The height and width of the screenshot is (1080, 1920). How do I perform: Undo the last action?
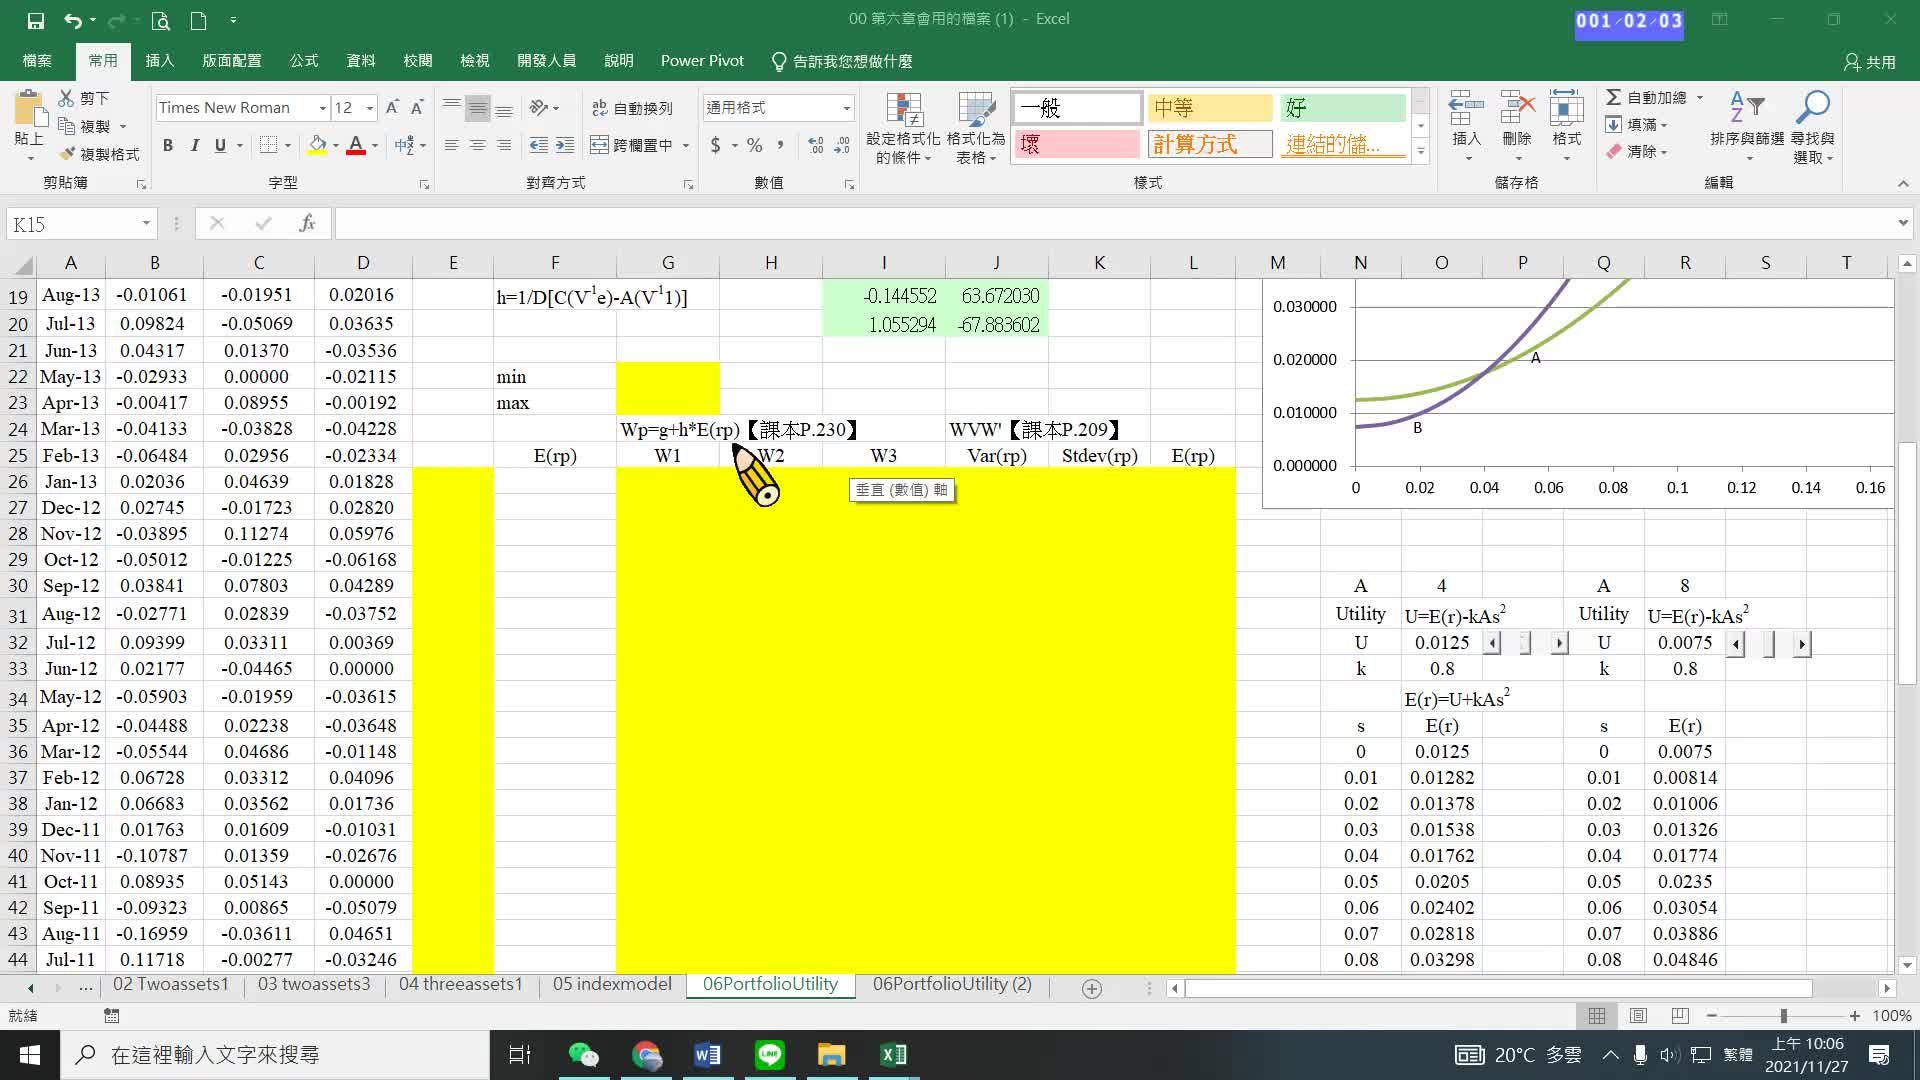(72, 20)
